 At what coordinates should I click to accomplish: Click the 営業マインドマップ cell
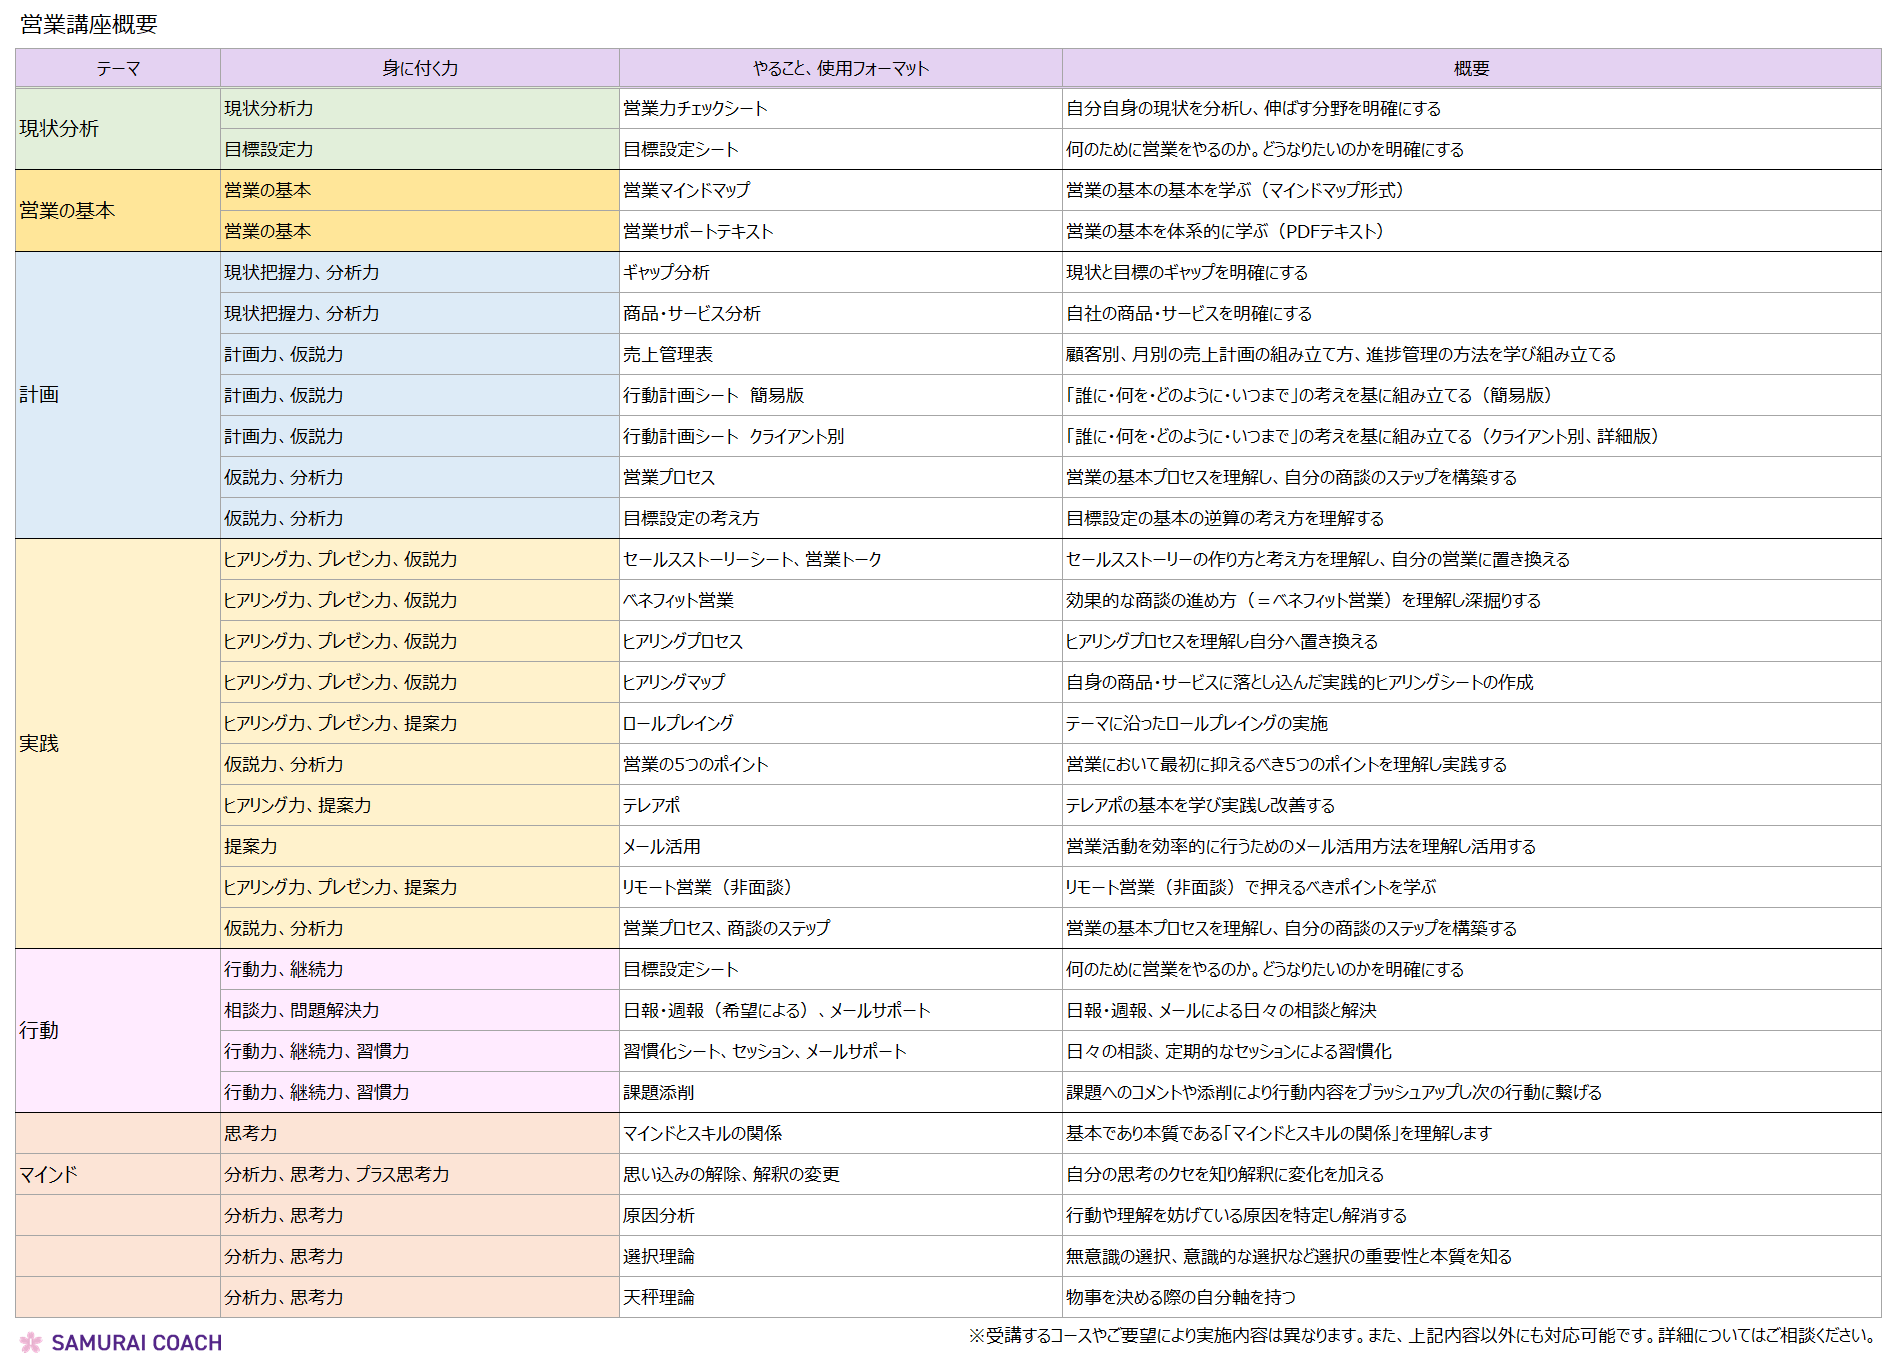pos(686,190)
